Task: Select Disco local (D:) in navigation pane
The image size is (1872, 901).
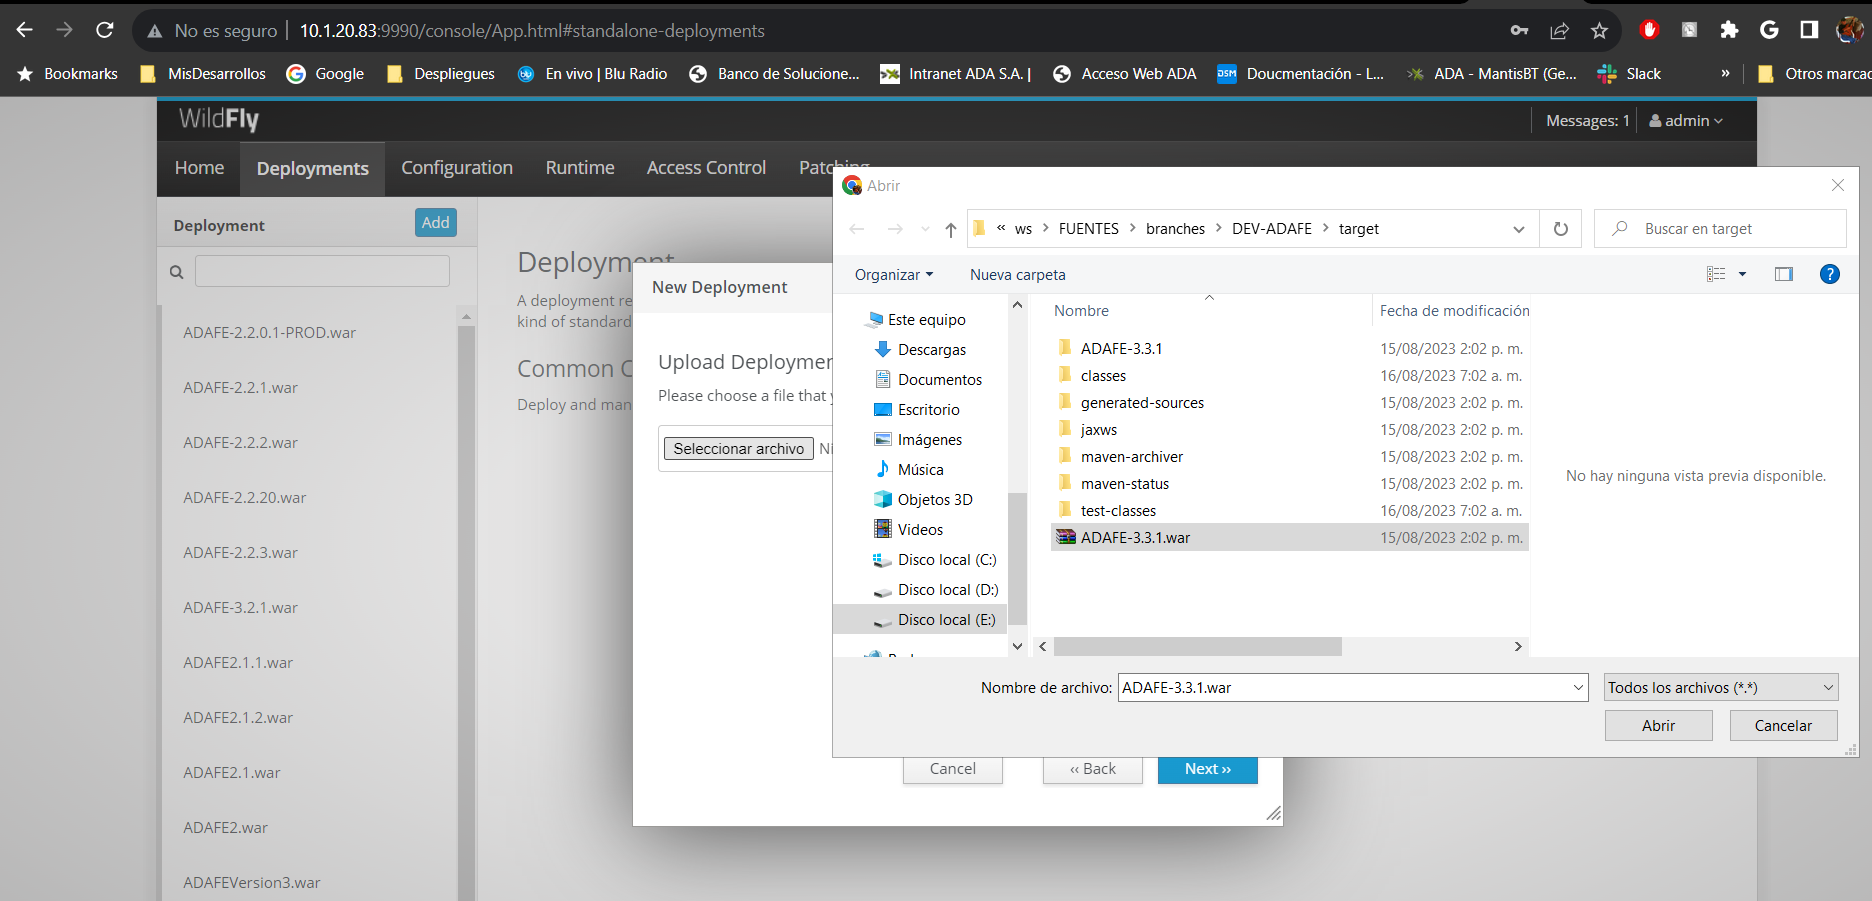Action: (947, 590)
